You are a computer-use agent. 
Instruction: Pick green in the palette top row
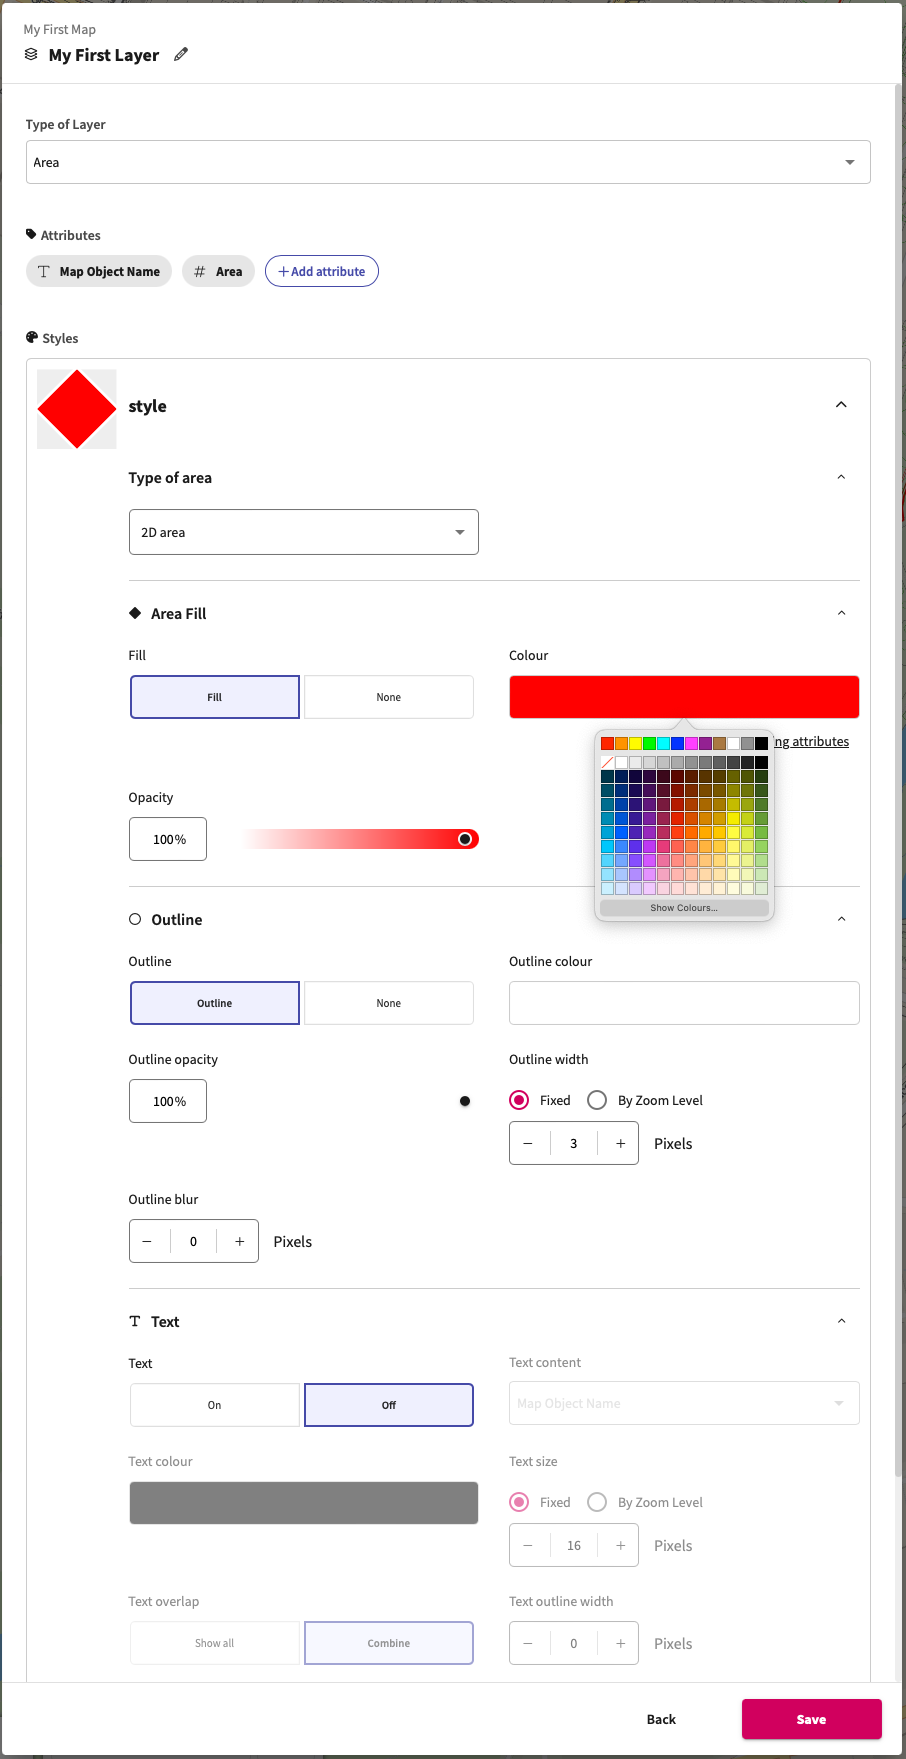pos(649,743)
